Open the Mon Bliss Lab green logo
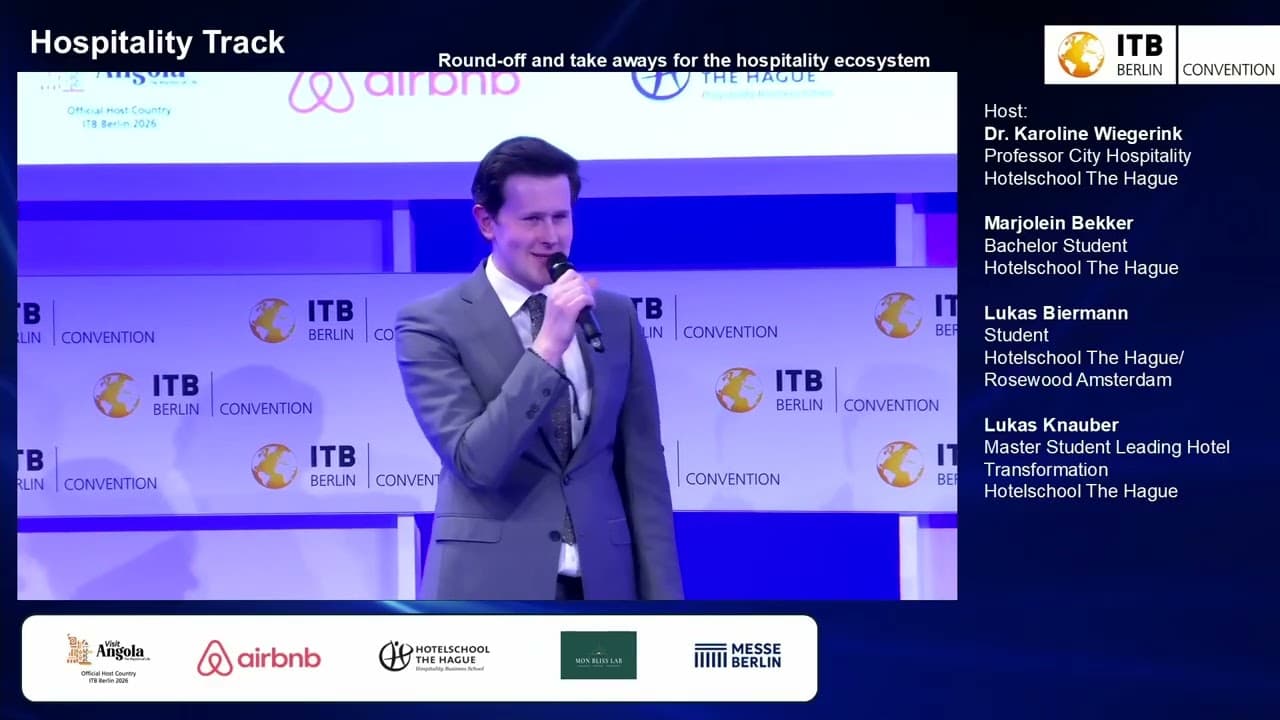The image size is (1280, 720). pyautogui.click(x=598, y=655)
